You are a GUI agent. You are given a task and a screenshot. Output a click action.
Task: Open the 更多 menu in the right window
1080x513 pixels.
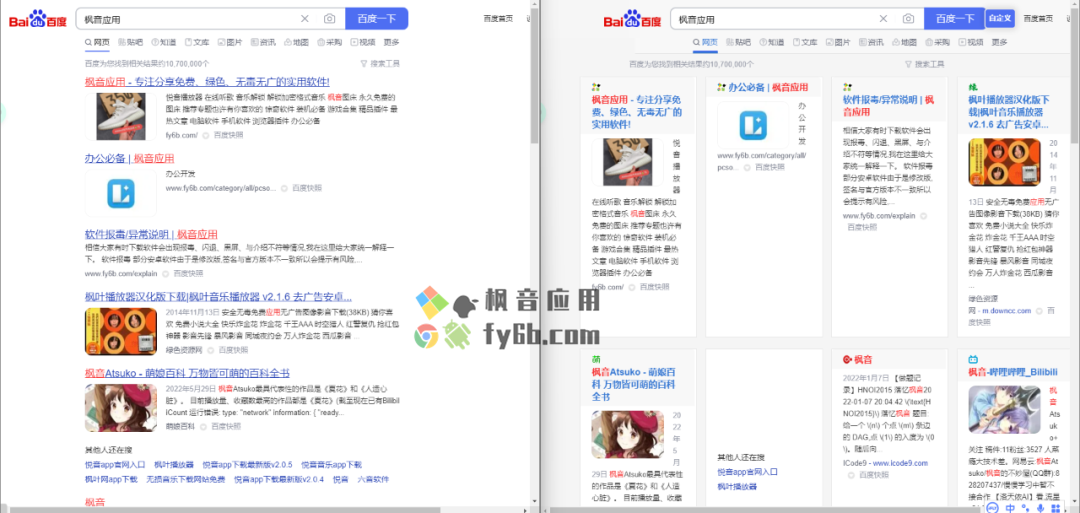tap(1000, 43)
